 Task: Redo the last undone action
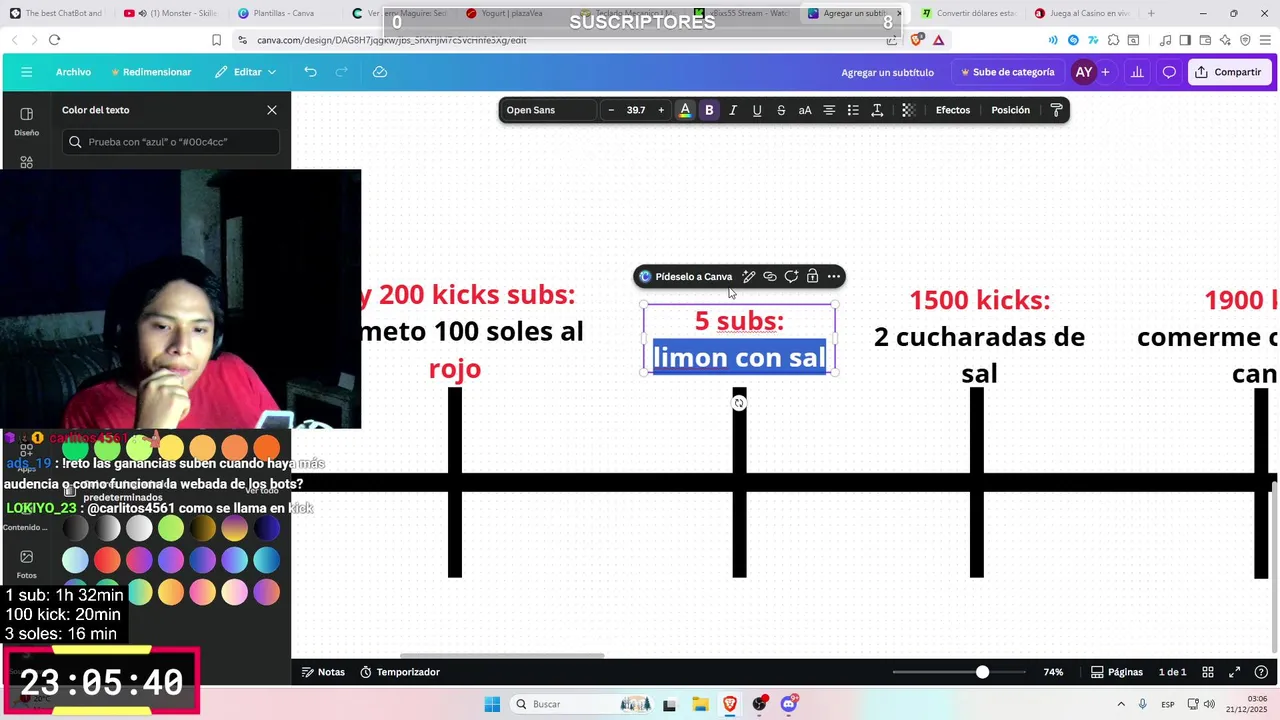coord(342,72)
